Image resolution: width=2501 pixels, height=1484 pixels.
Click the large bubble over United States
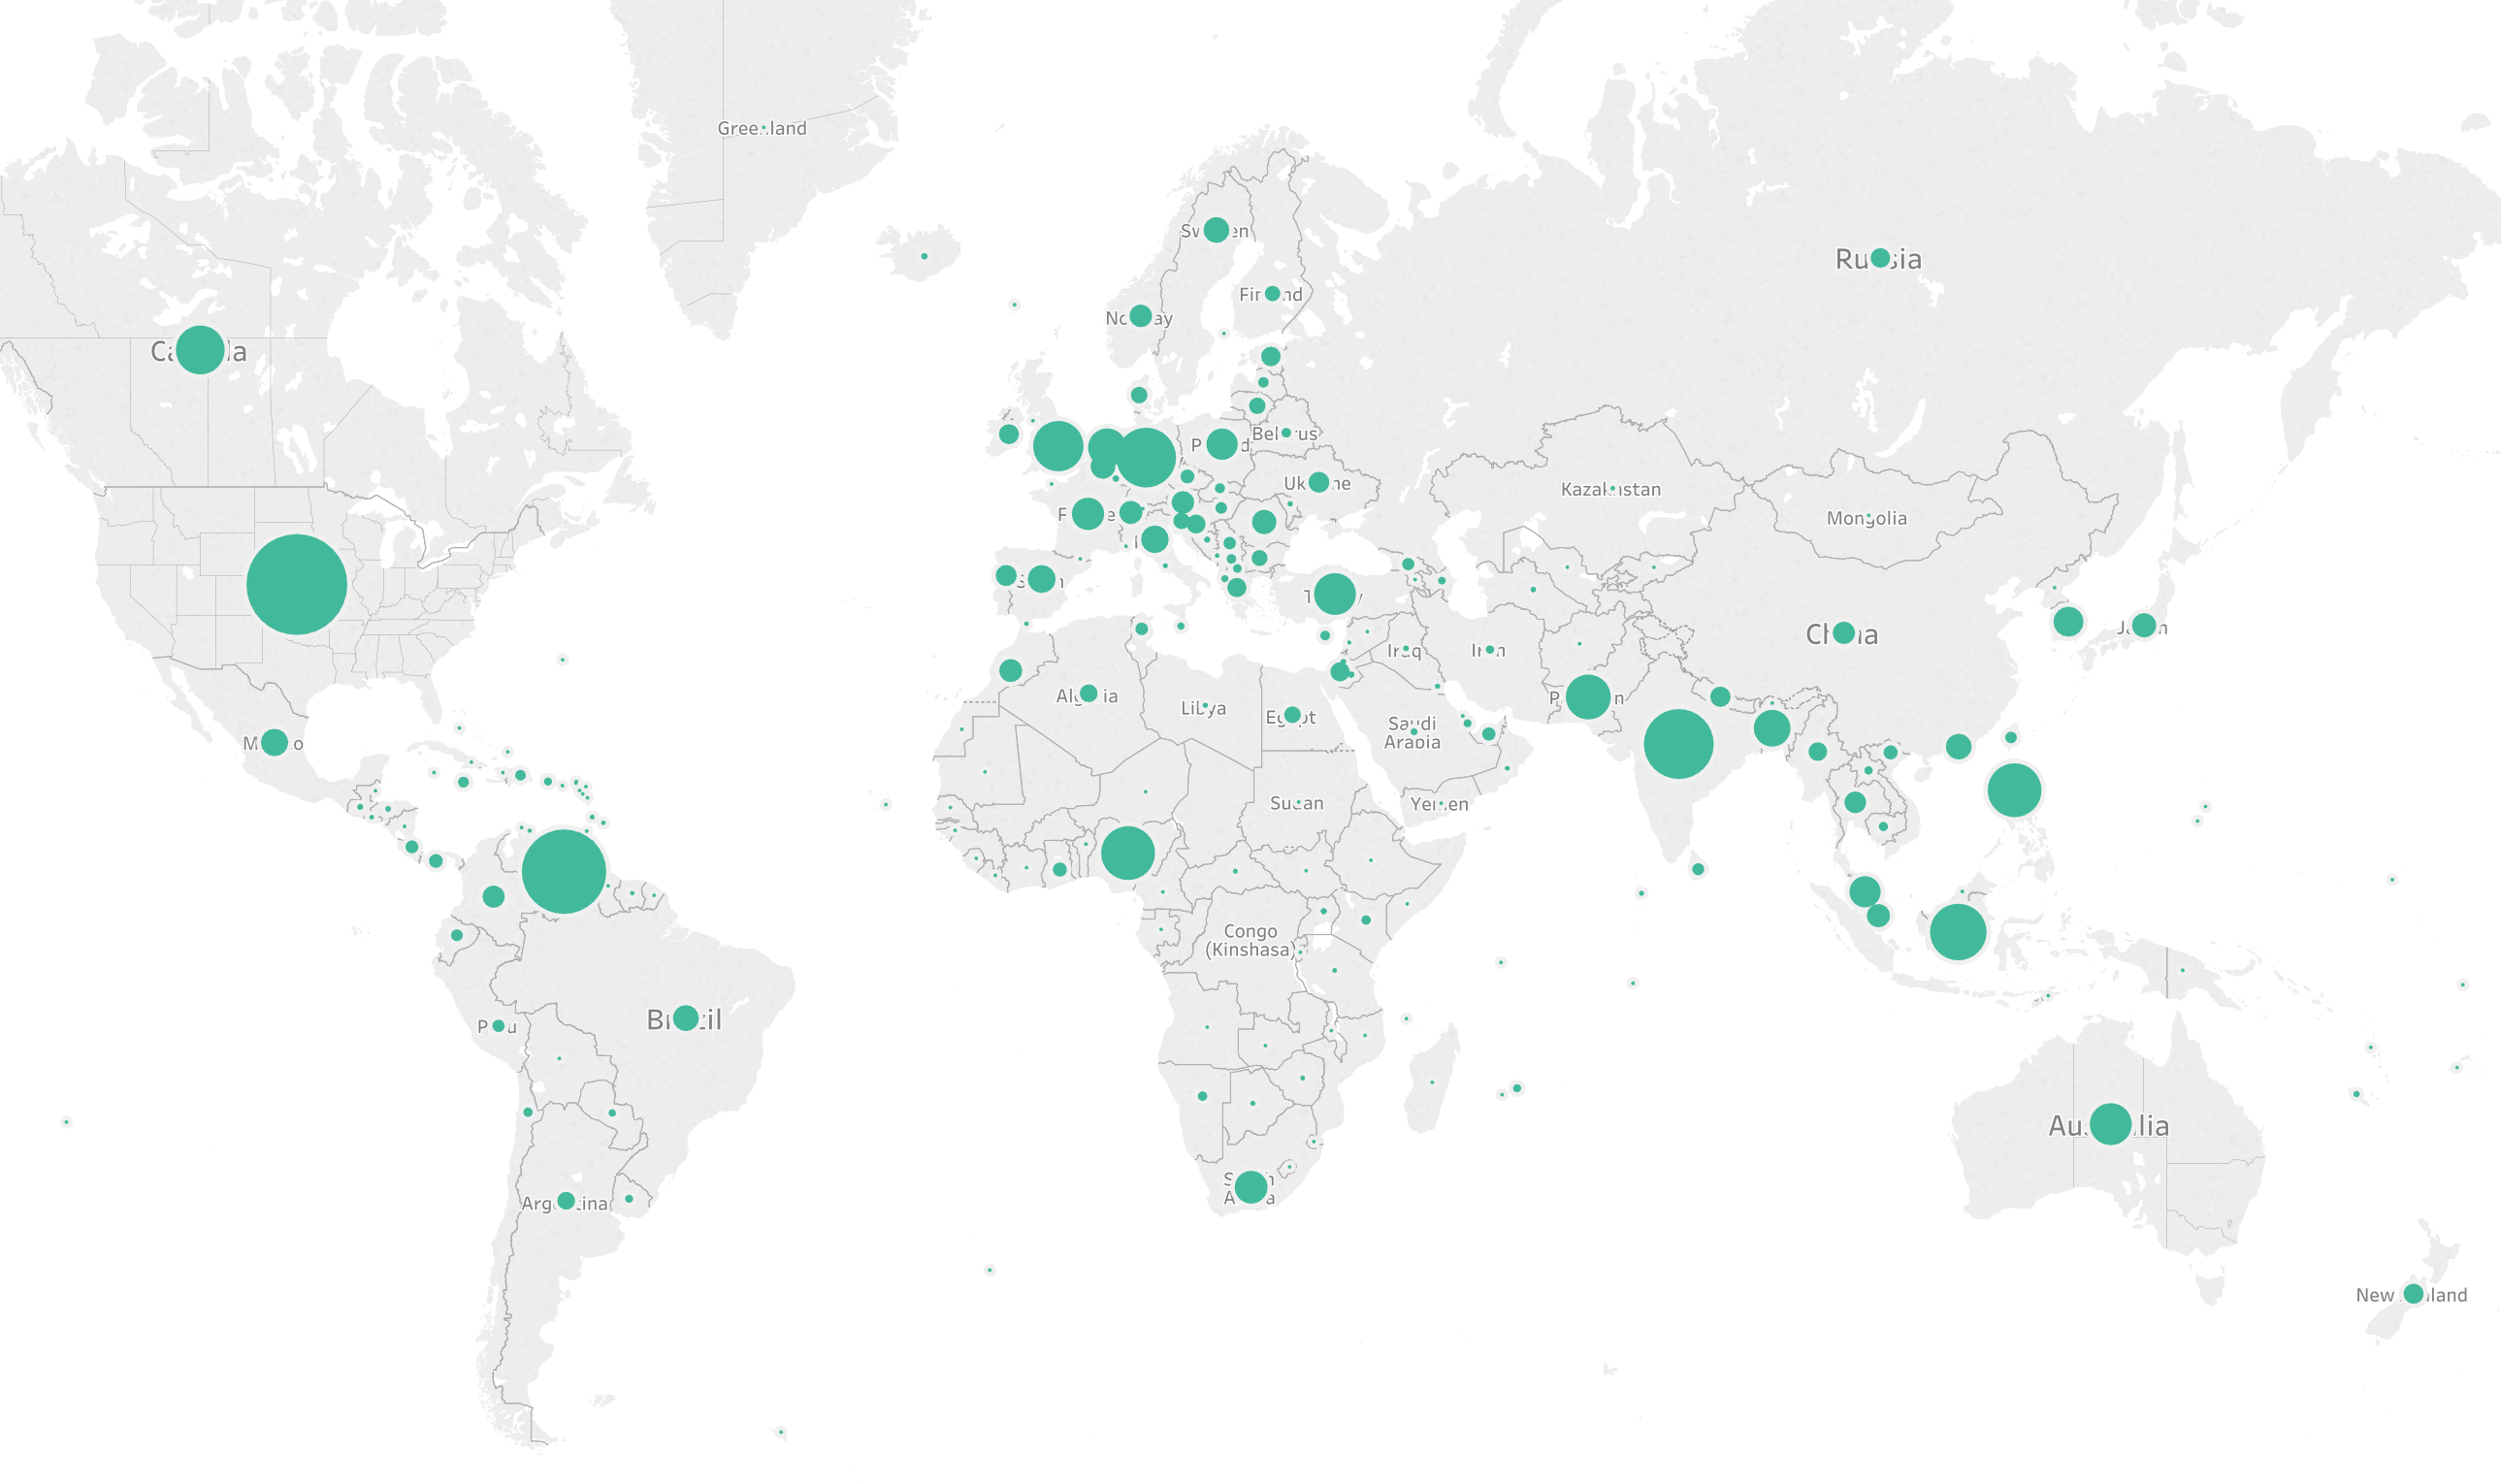pos(296,584)
